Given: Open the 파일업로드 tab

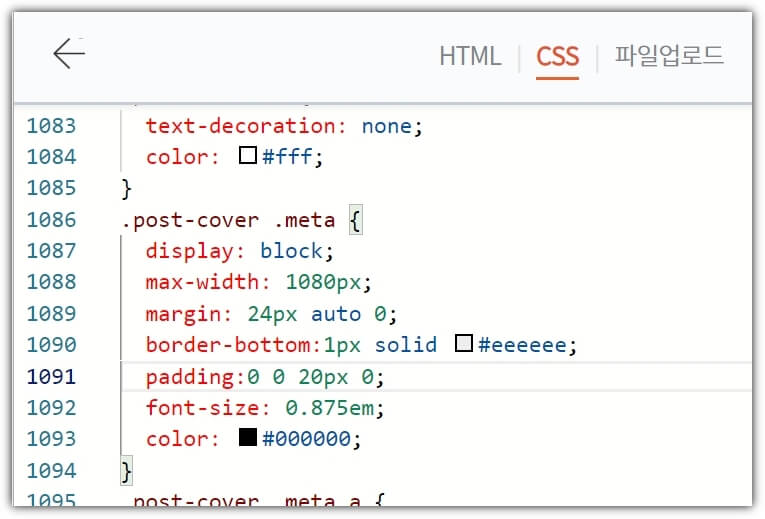Looking at the screenshot, I should 669,55.
